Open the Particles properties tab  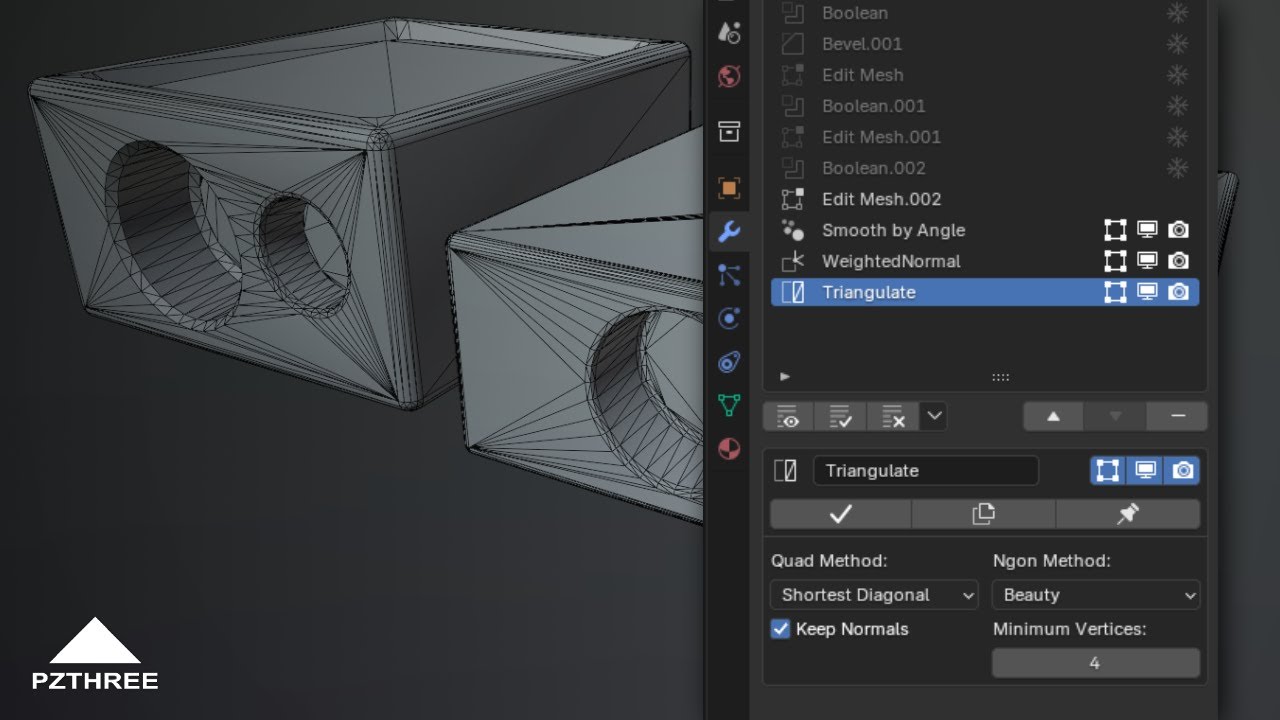pos(729,275)
